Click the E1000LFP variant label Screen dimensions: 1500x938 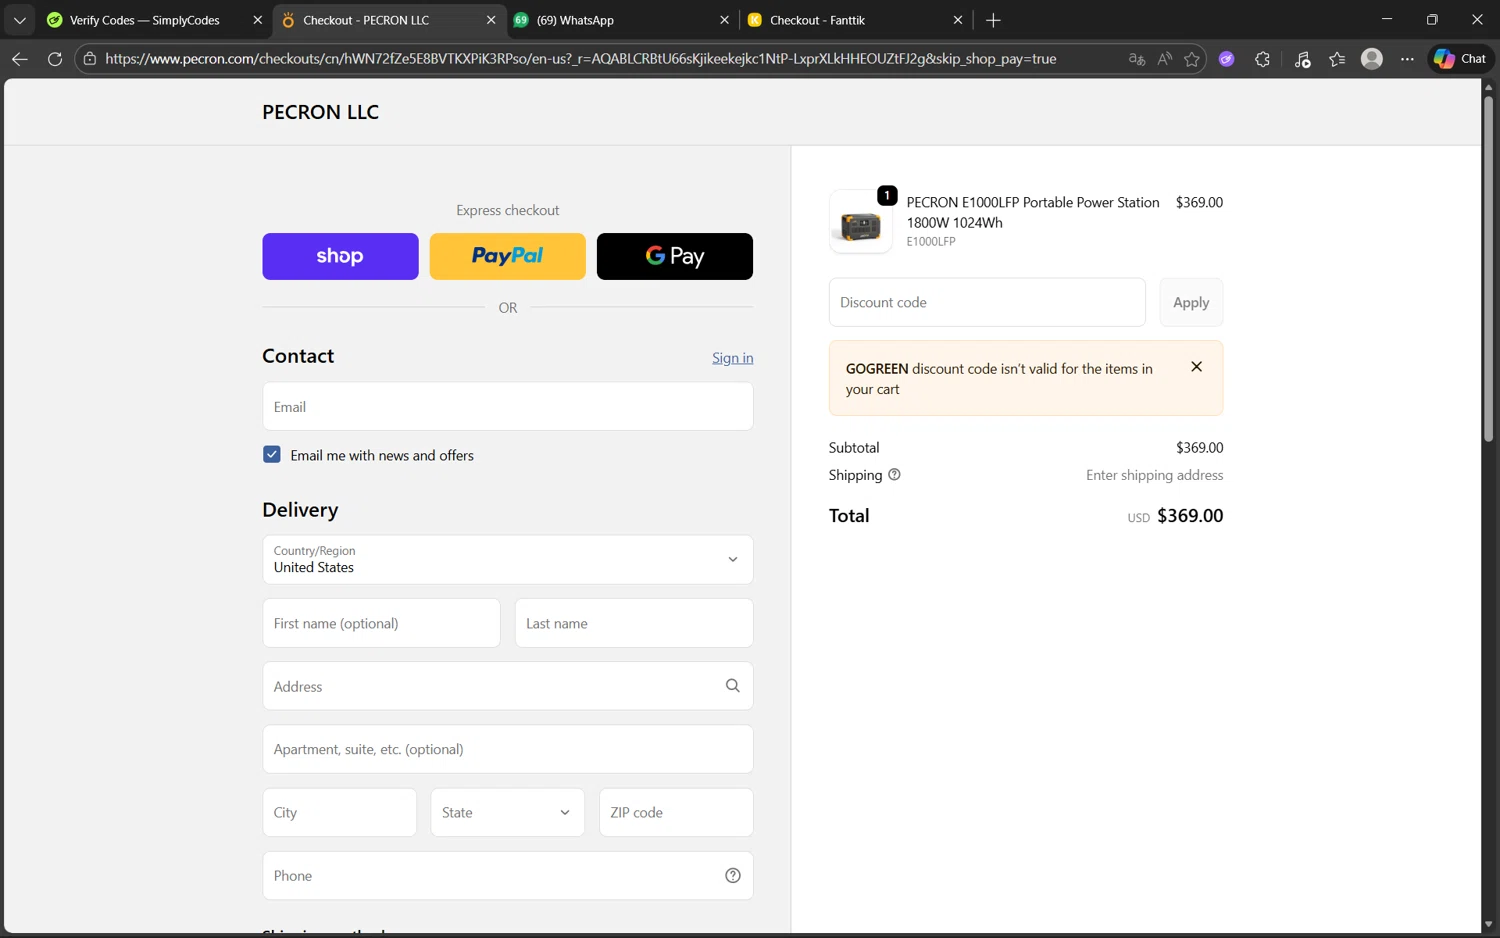pyautogui.click(x=931, y=242)
